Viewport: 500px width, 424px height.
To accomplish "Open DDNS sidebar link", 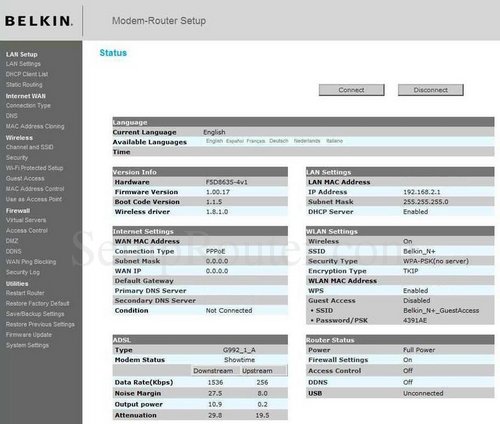I will tap(13, 251).
